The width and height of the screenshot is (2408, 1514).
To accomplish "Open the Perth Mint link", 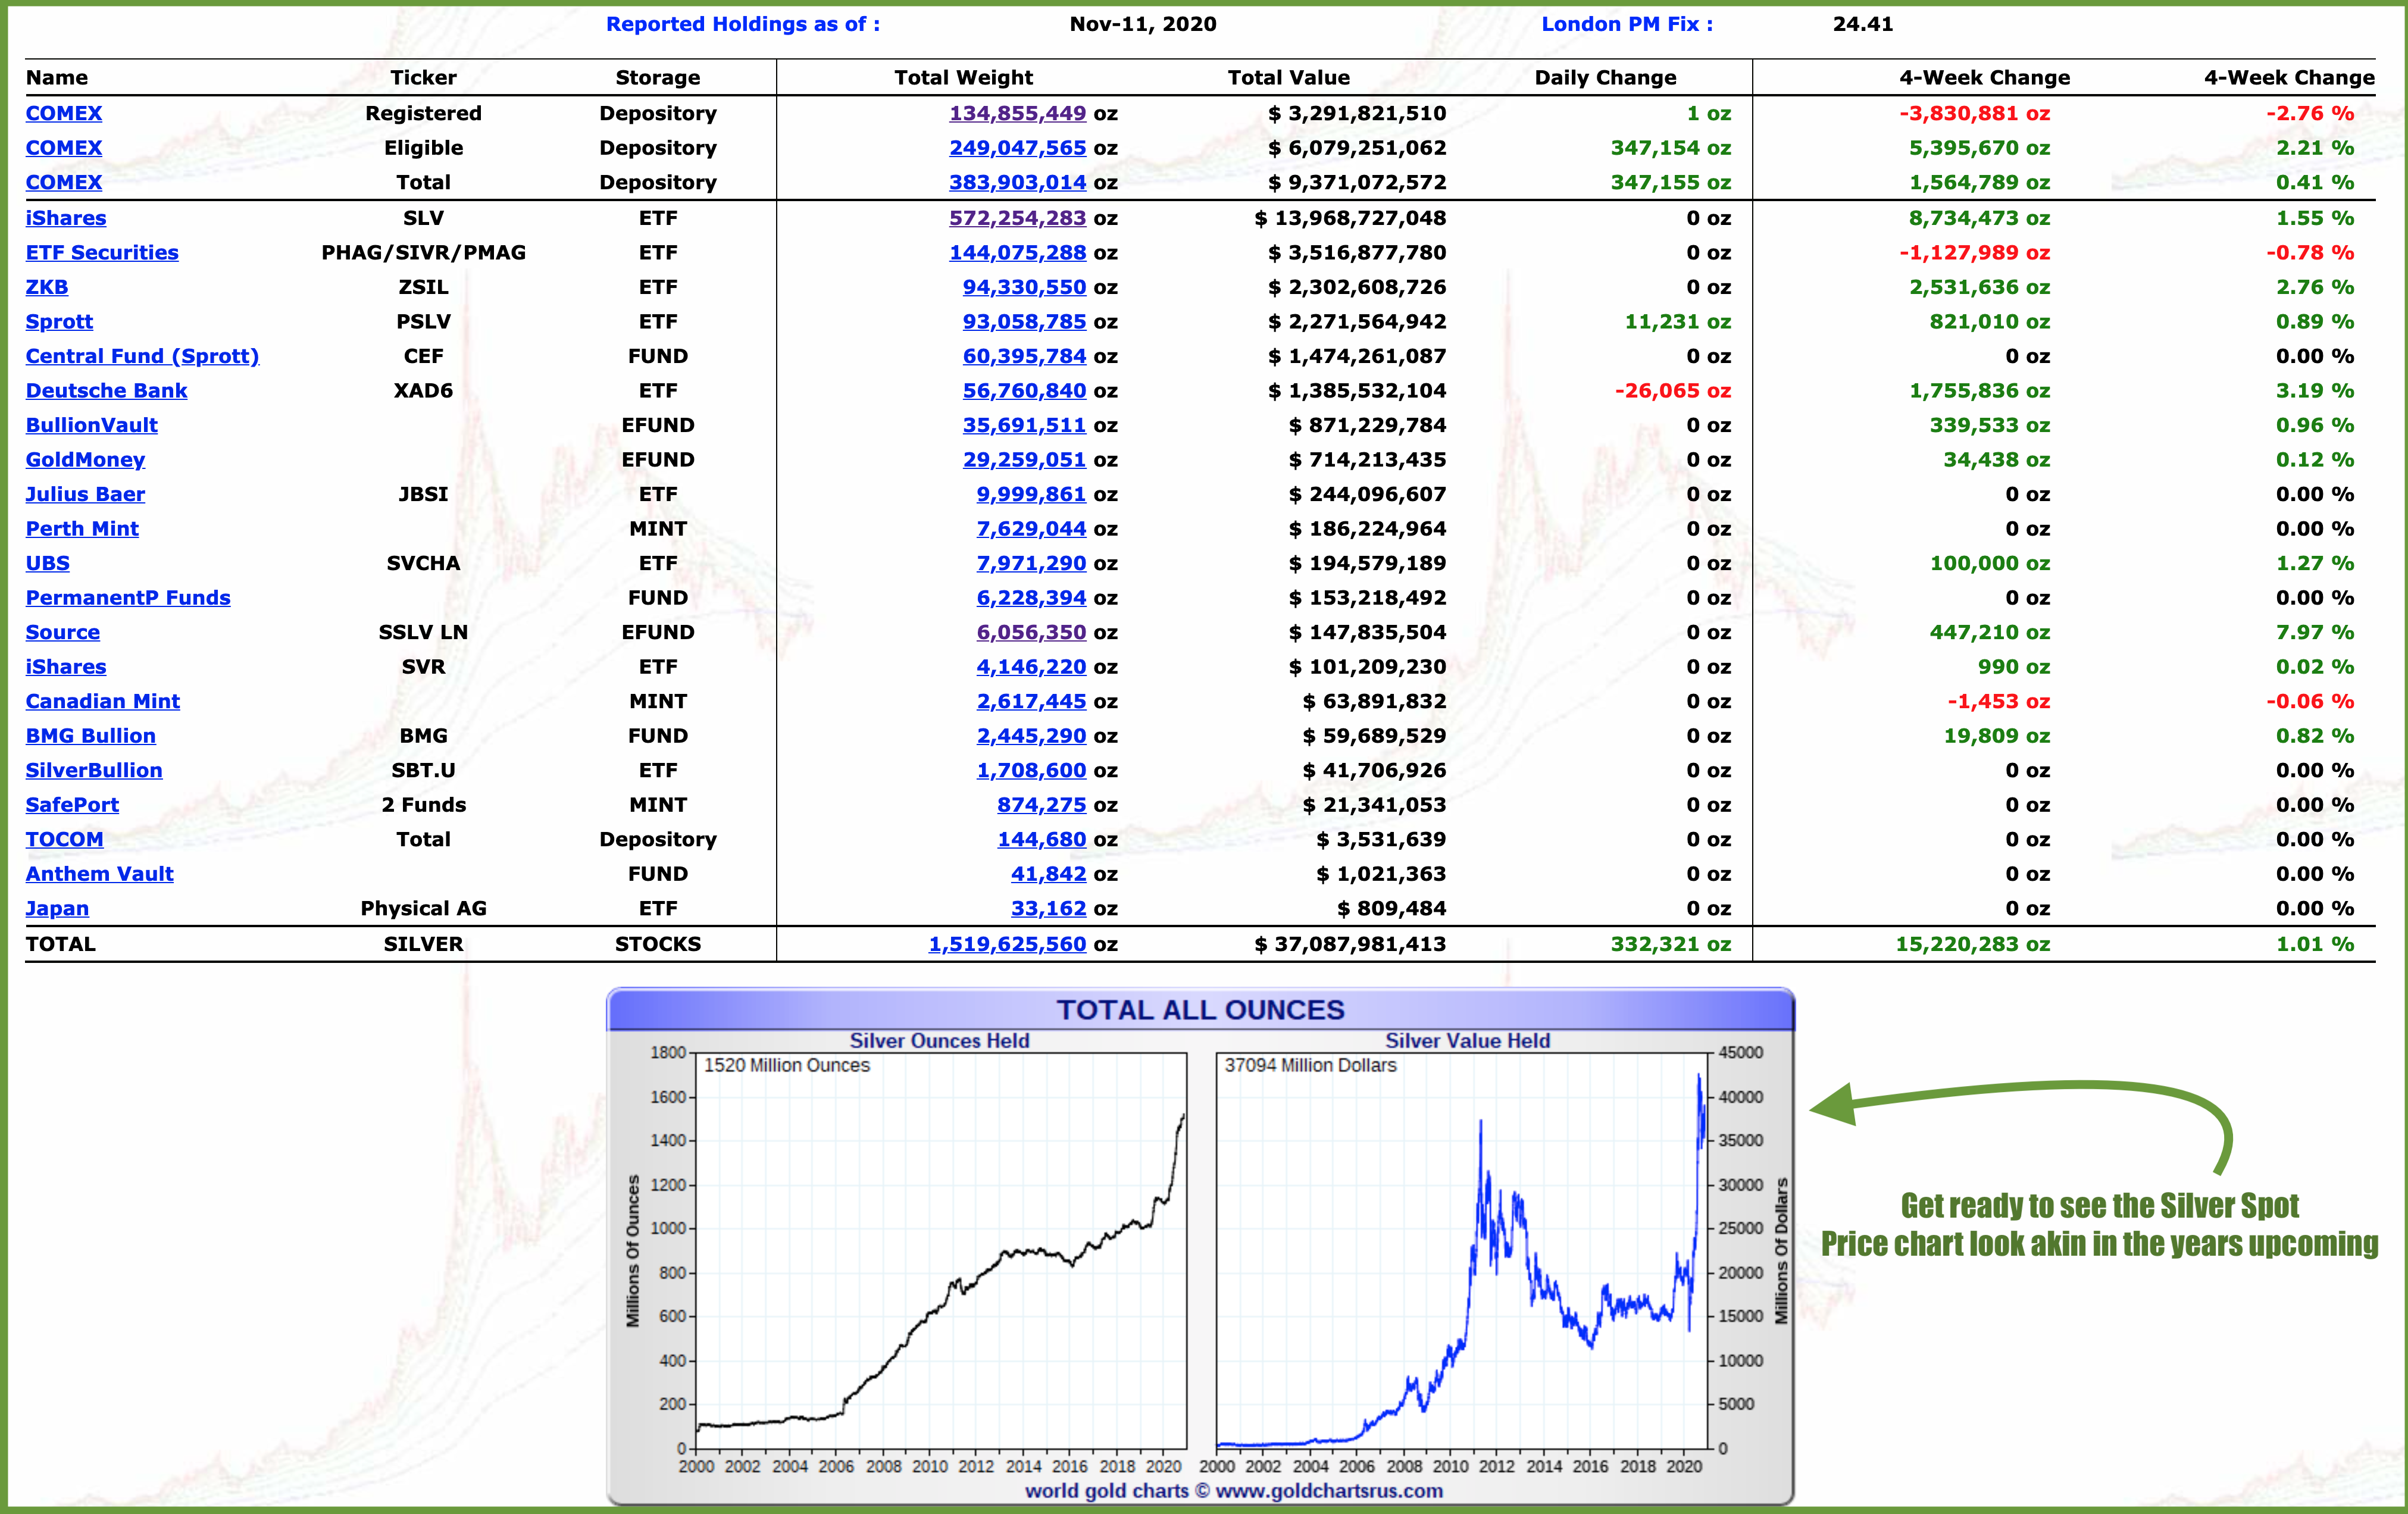I will [81, 528].
